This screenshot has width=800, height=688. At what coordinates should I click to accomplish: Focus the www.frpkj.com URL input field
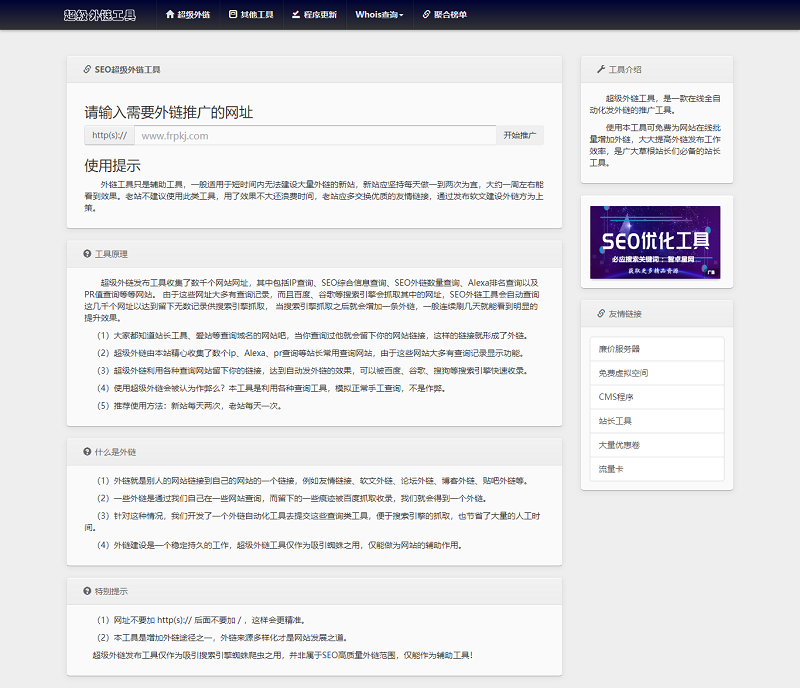[x=315, y=135]
